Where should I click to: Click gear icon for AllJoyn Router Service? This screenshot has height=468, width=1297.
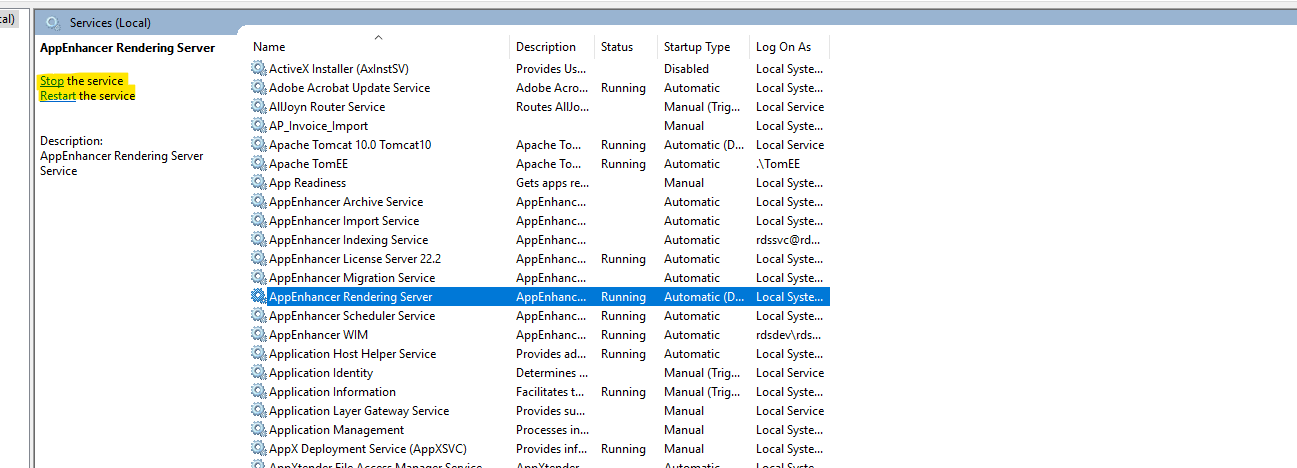tap(259, 107)
